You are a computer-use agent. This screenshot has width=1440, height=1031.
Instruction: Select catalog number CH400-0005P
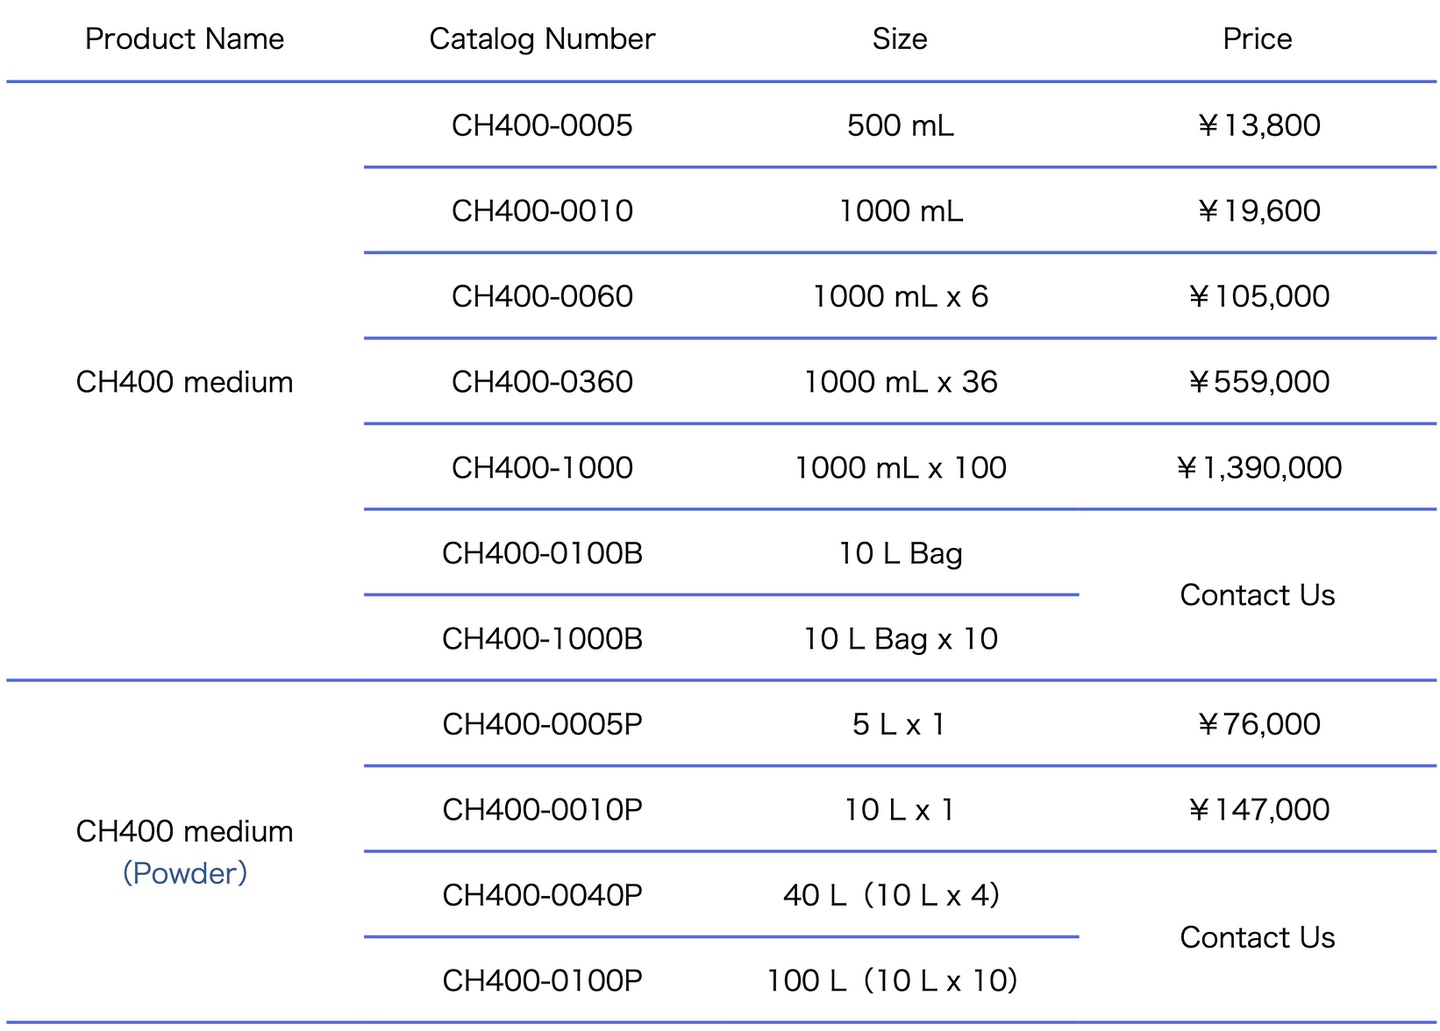click(x=542, y=724)
